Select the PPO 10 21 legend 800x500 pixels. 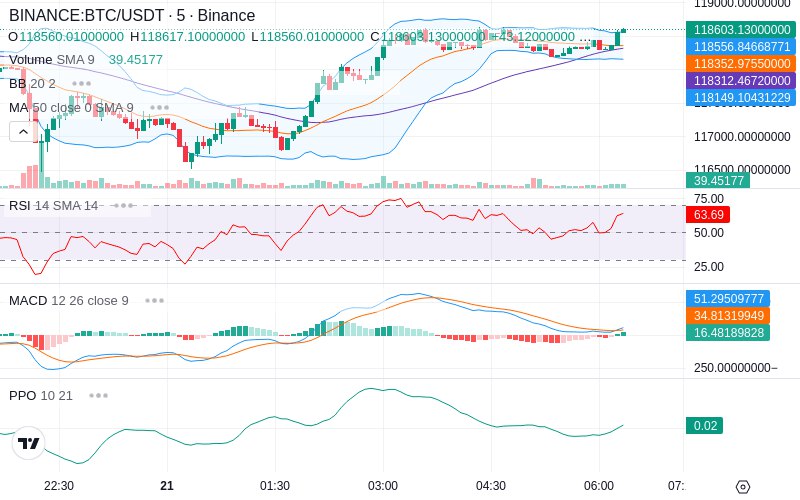(x=41, y=395)
